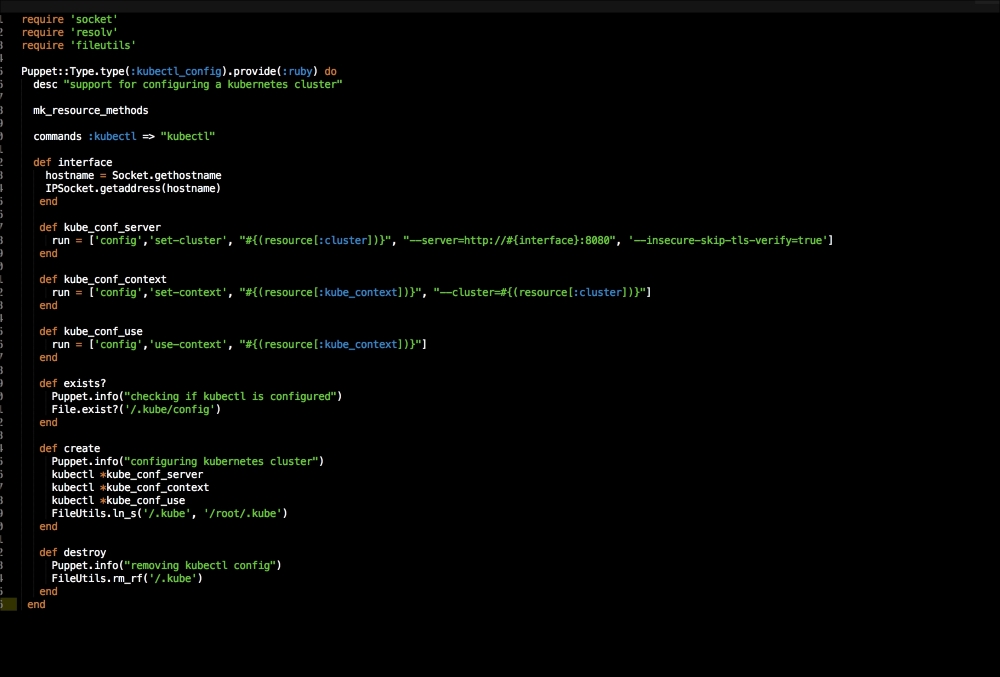Image resolution: width=1000 pixels, height=677 pixels.
Task: Click the desc string about kubernetes cluster support
Action: pos(203,84)
